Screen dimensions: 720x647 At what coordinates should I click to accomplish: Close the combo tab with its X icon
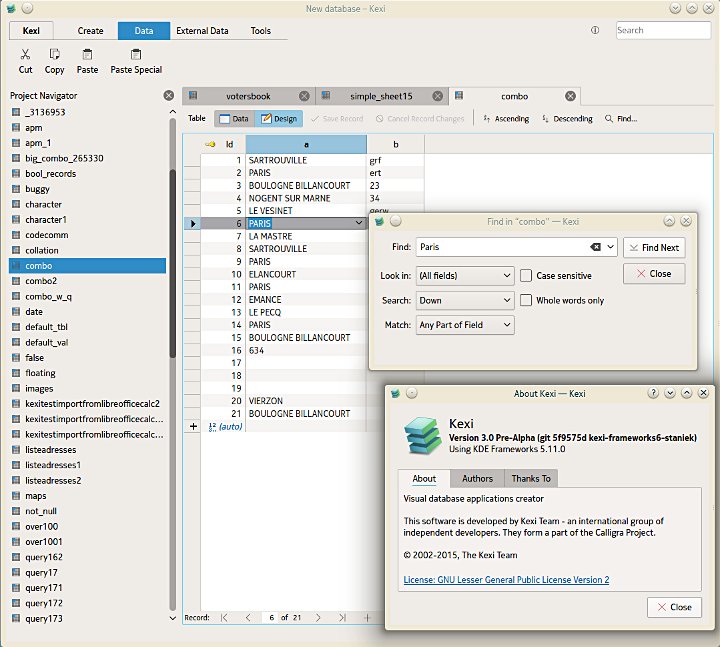(570, 96)
